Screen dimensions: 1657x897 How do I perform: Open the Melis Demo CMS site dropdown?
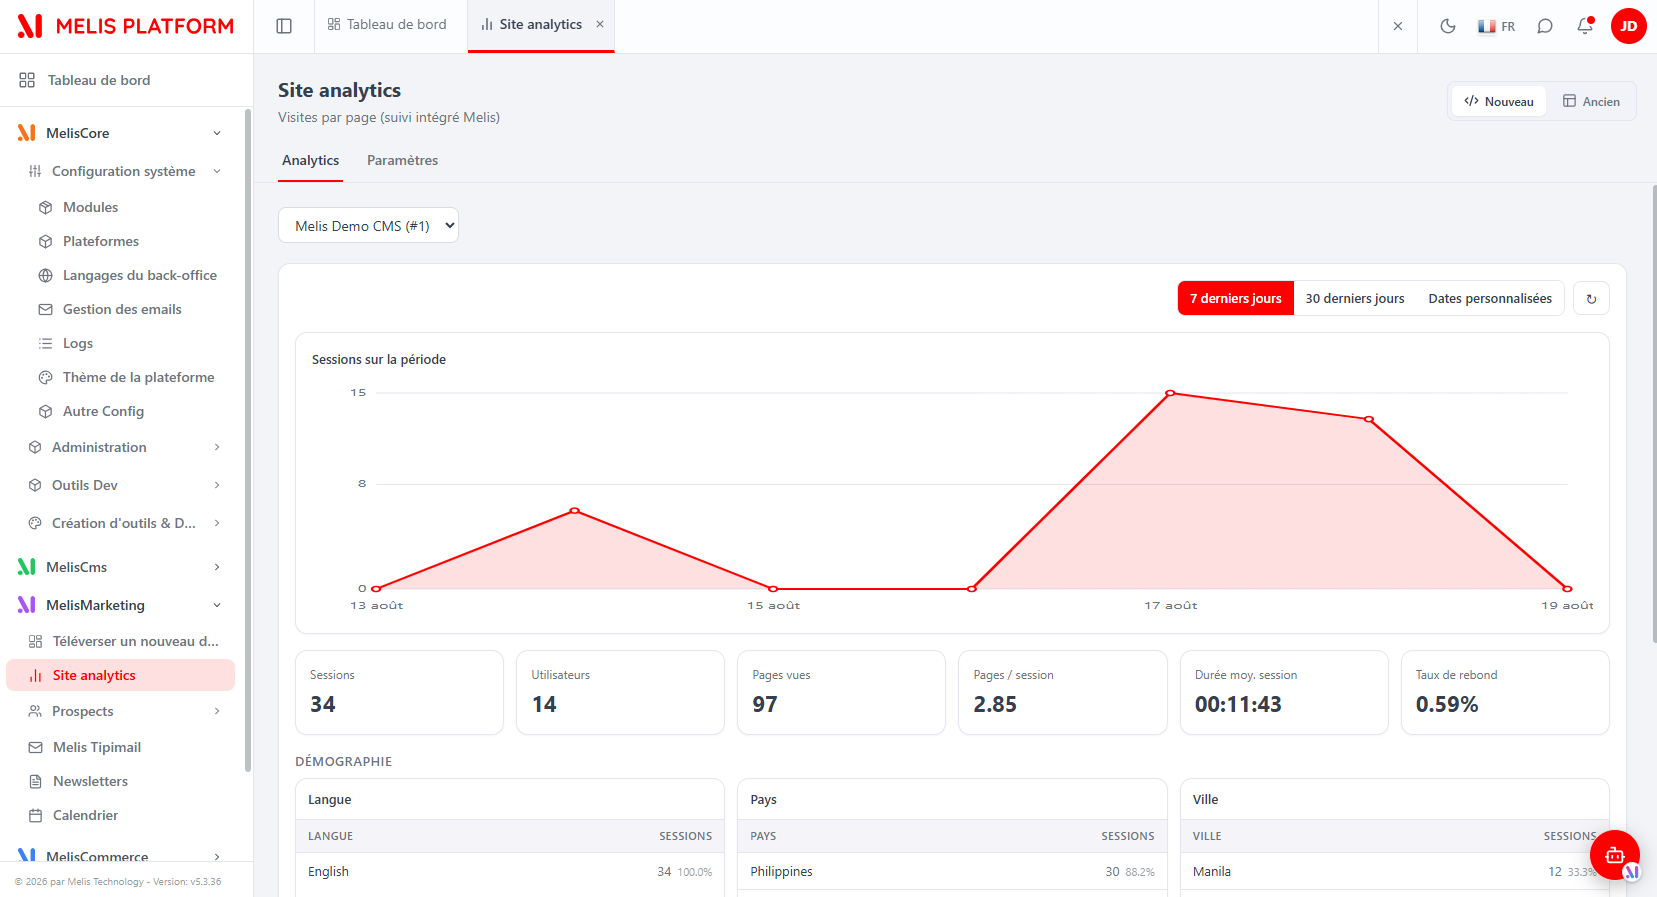click(368, 225)
